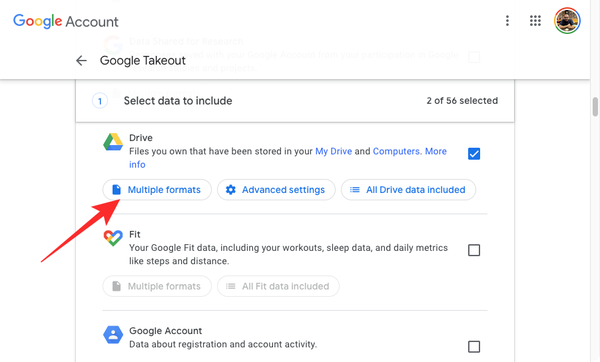
Task: Open the My Drive link
Action: pyautogui.click(x=333, y=151)
